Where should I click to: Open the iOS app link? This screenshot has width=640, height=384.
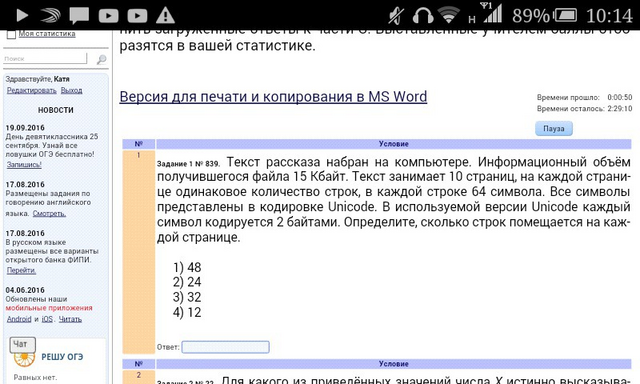click(x=47, y=319)
